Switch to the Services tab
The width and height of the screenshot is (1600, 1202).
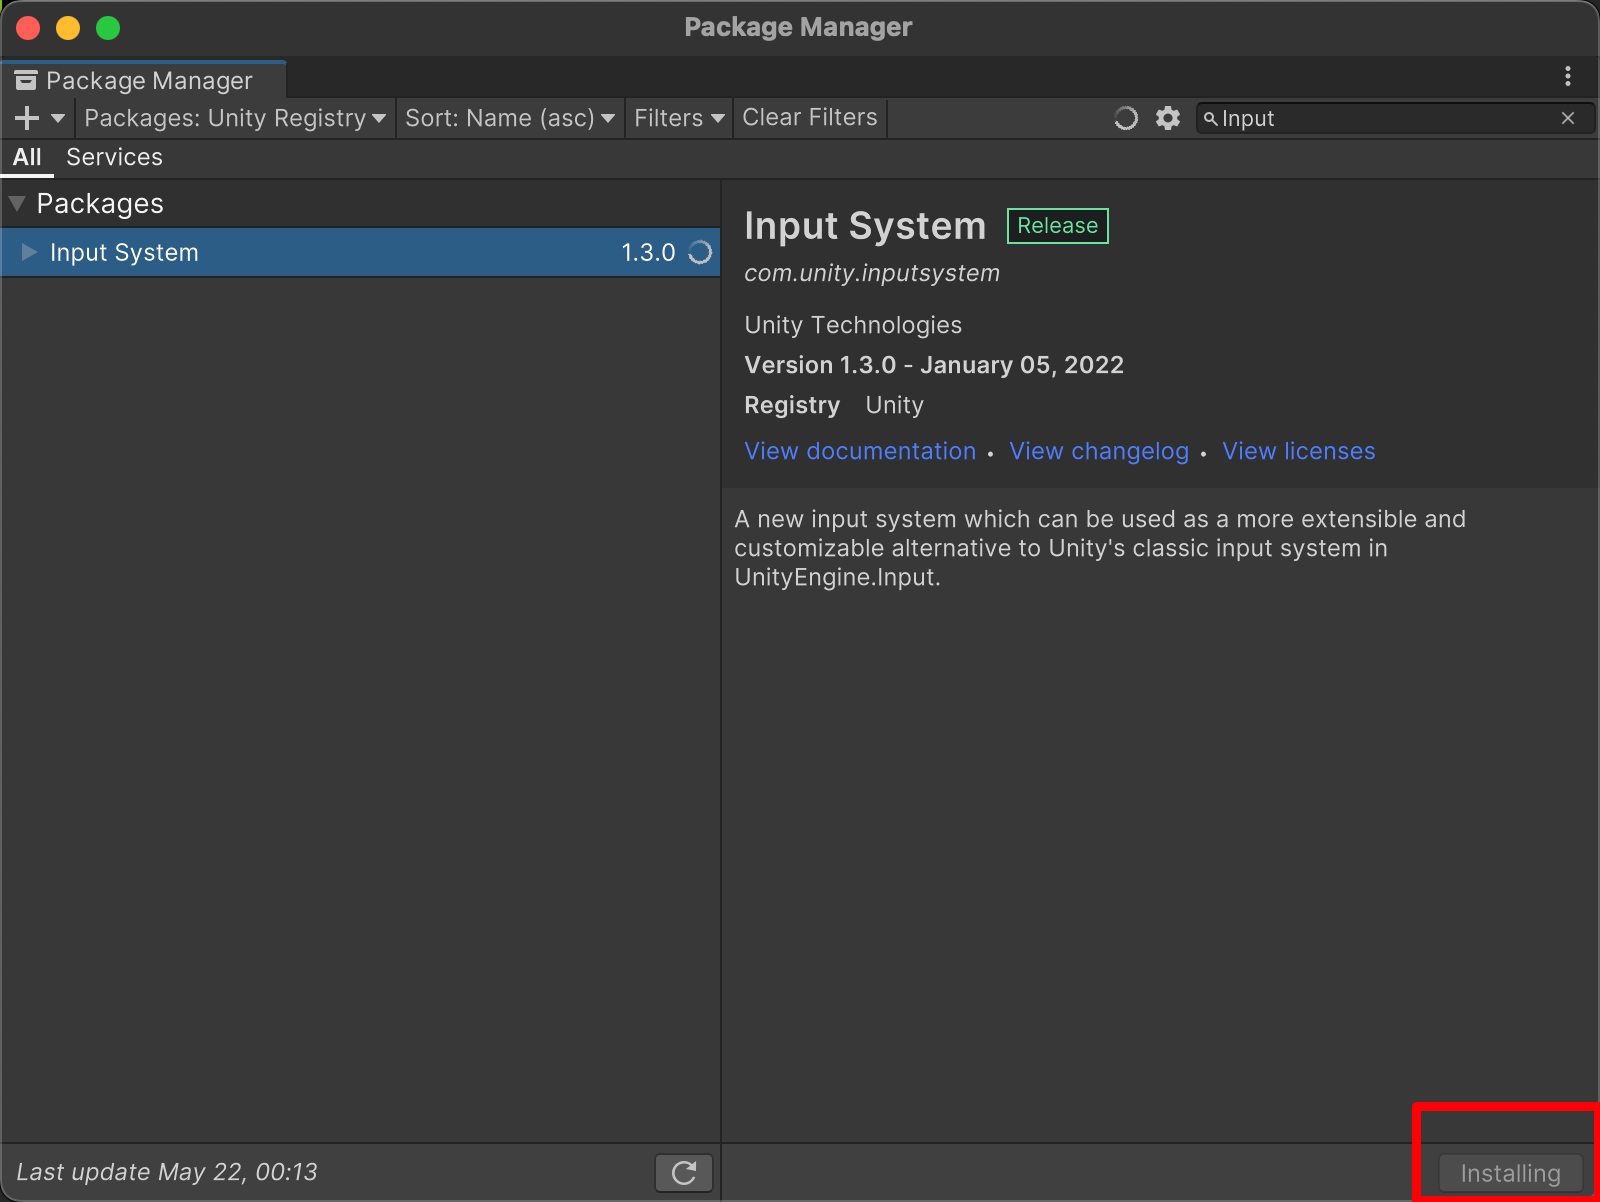click(x=114, y=157)
